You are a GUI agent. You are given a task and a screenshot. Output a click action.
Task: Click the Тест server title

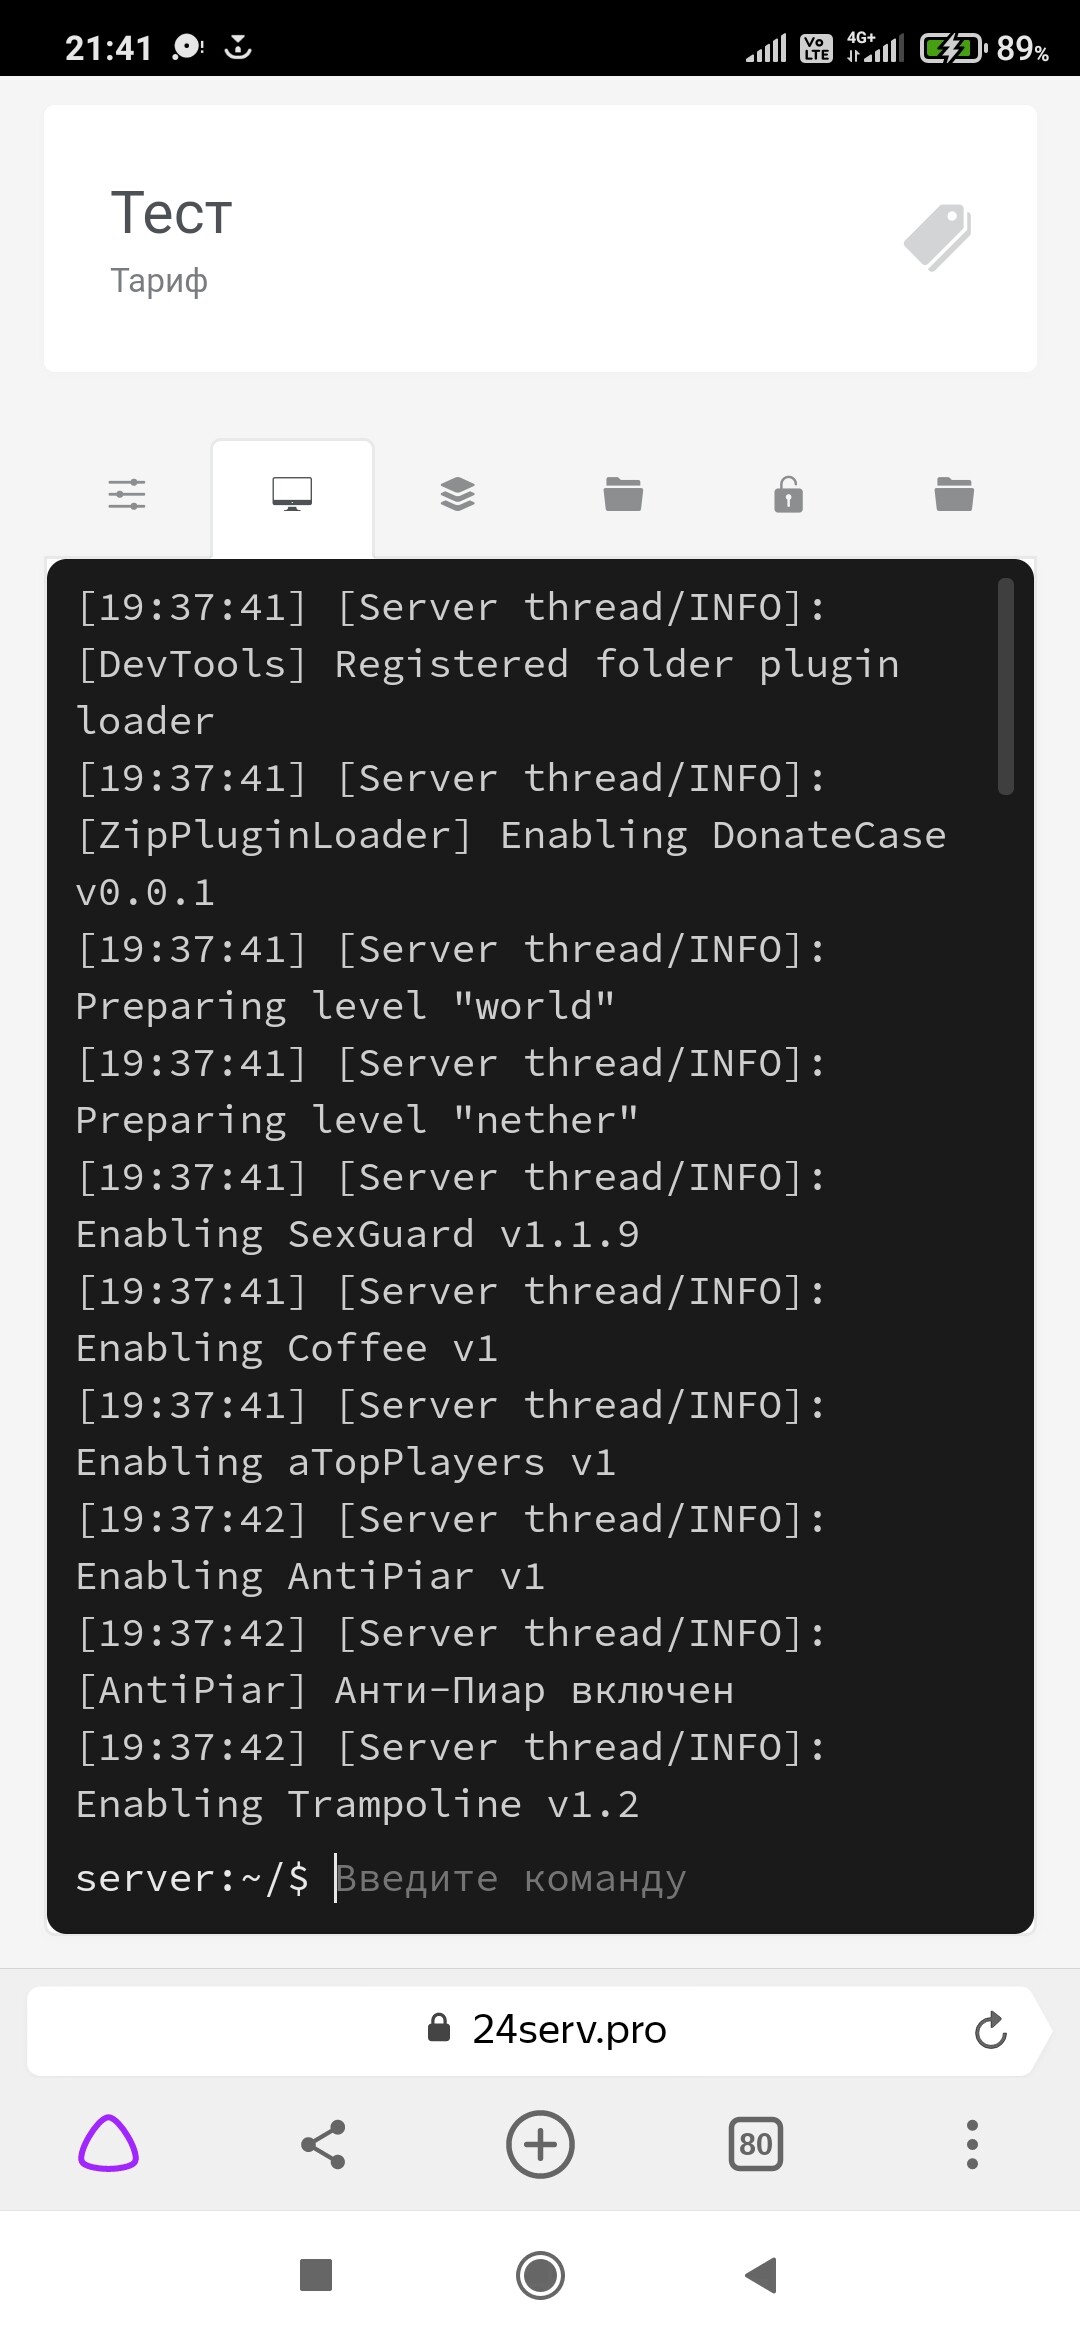[171, 213]
